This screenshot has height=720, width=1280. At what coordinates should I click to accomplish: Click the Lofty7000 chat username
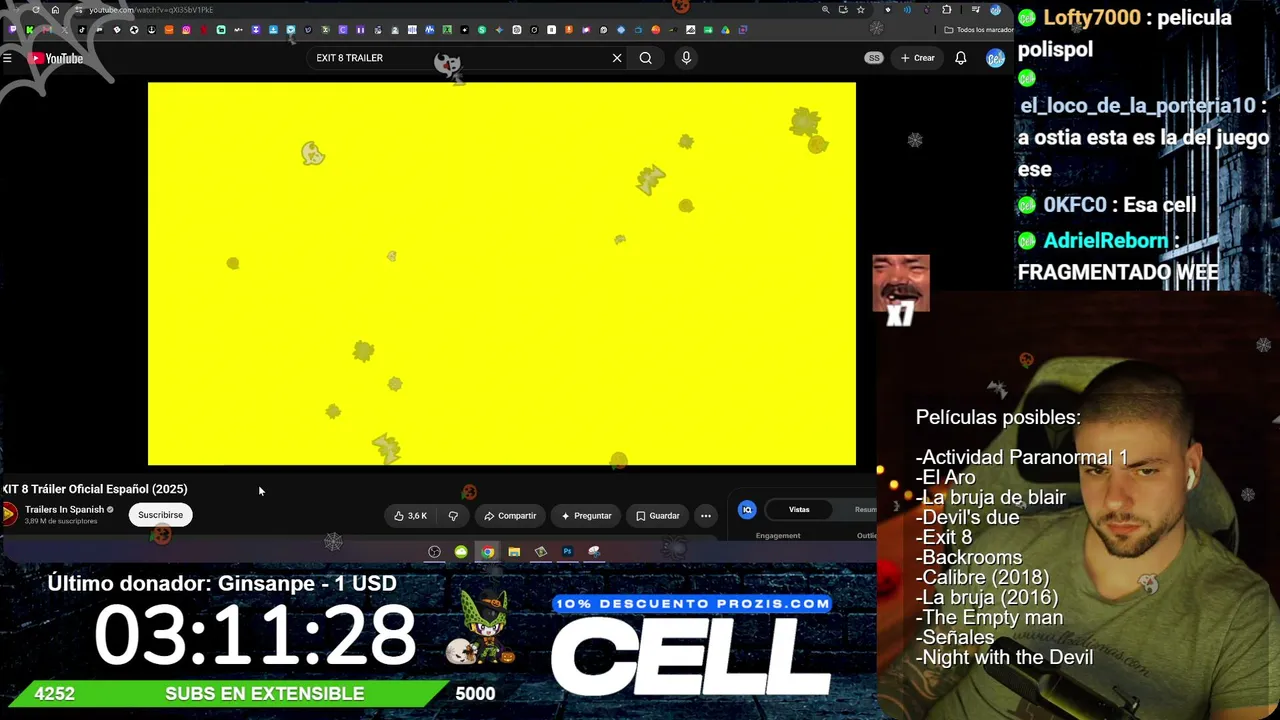[1092, 18]
